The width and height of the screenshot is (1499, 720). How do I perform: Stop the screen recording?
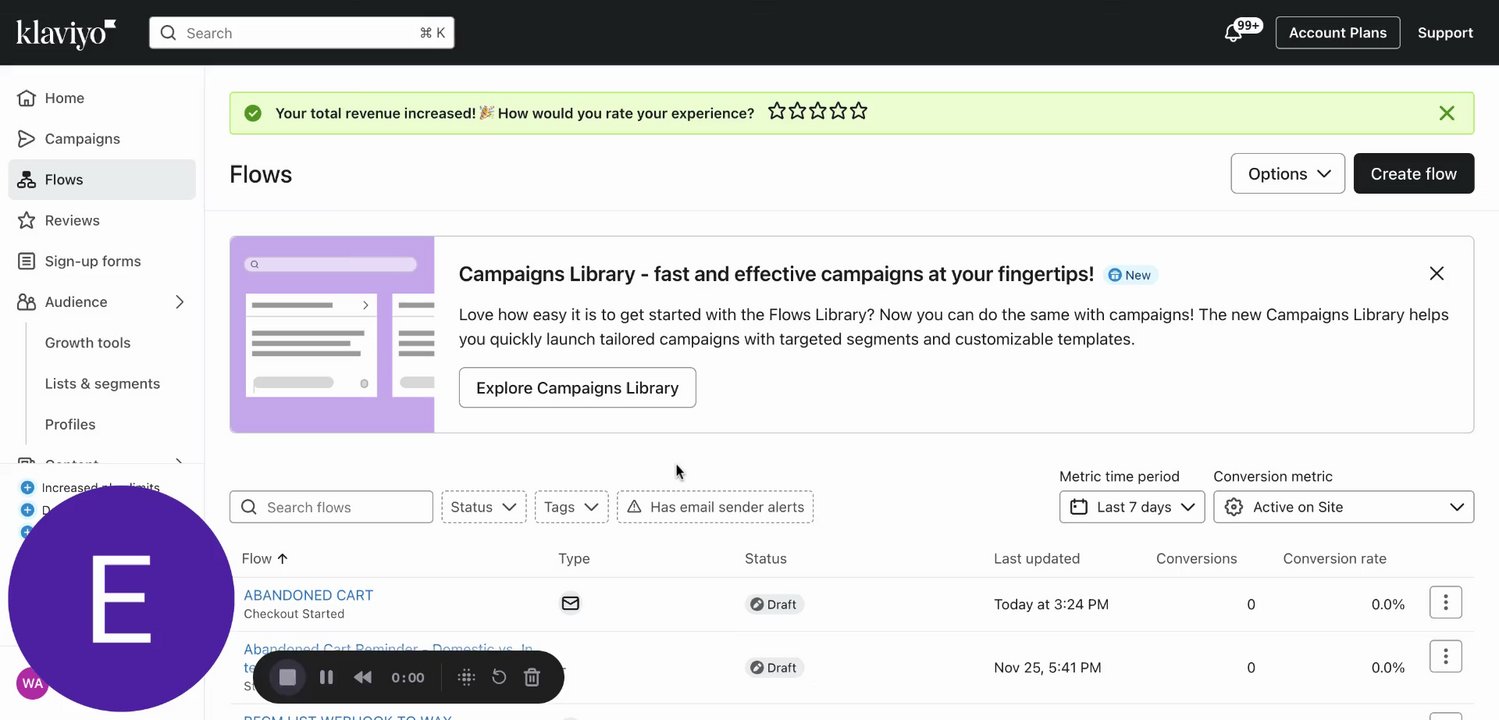coord(287,678)
